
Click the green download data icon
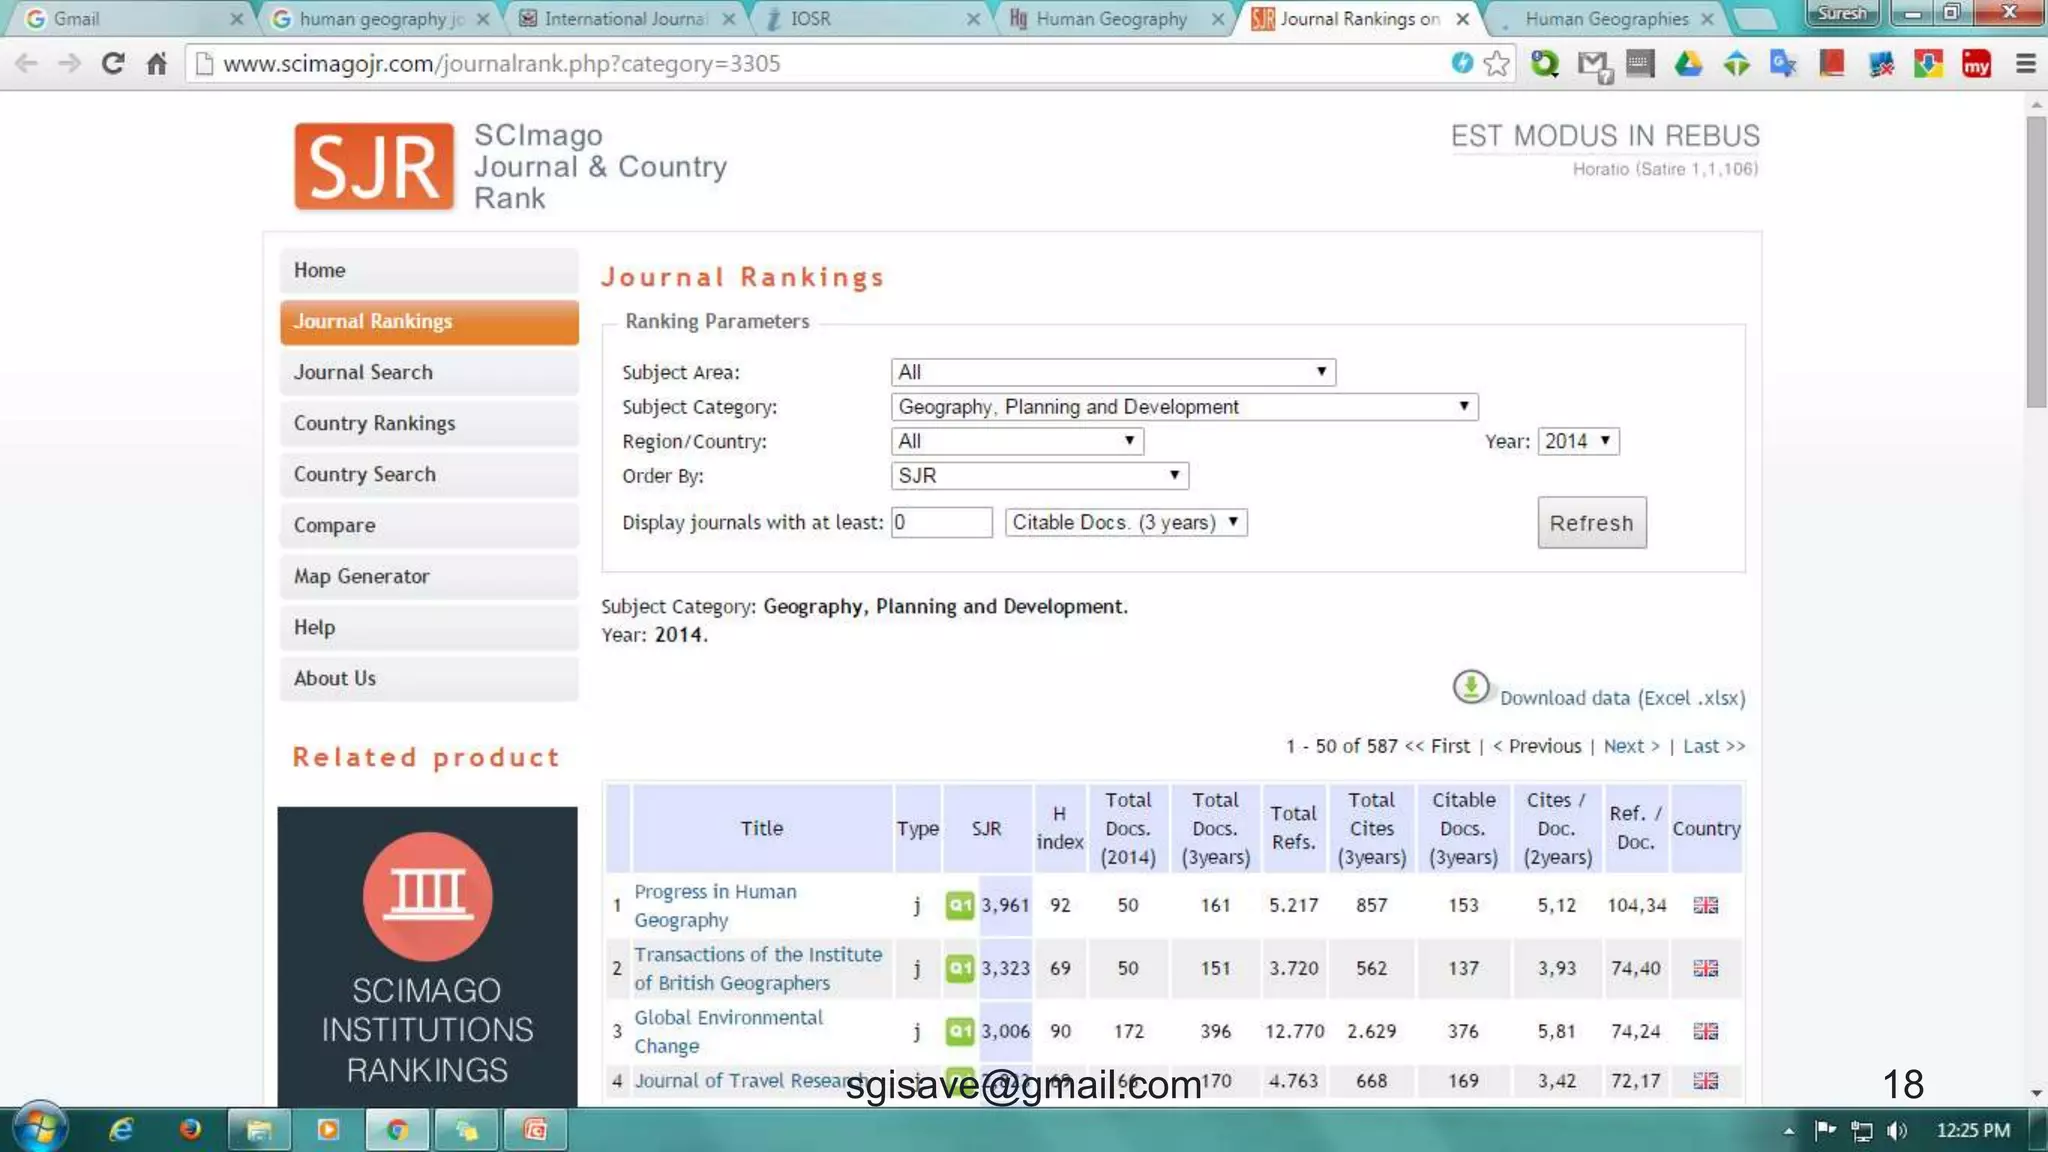(x=1470, y=687)
